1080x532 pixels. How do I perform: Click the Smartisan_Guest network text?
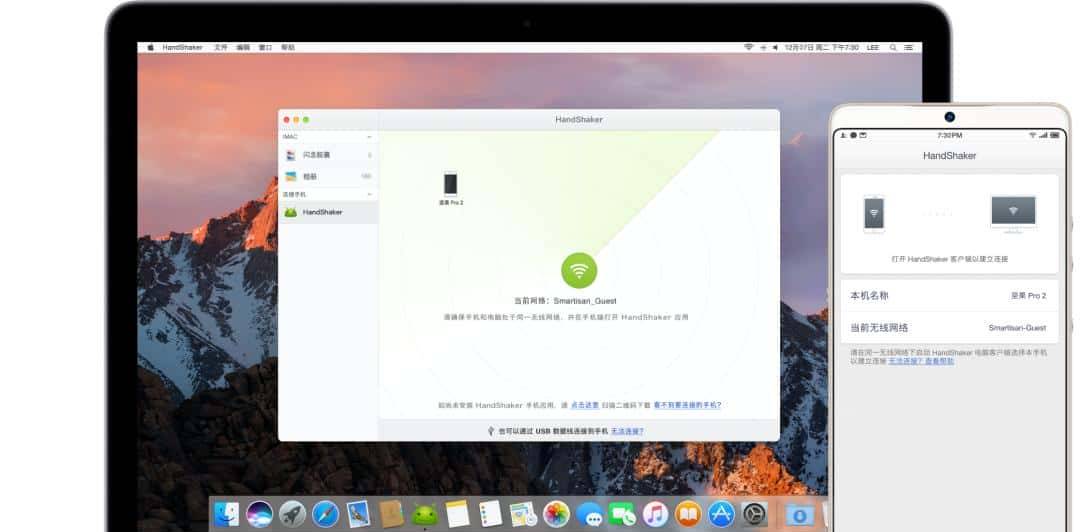[585, 300]
